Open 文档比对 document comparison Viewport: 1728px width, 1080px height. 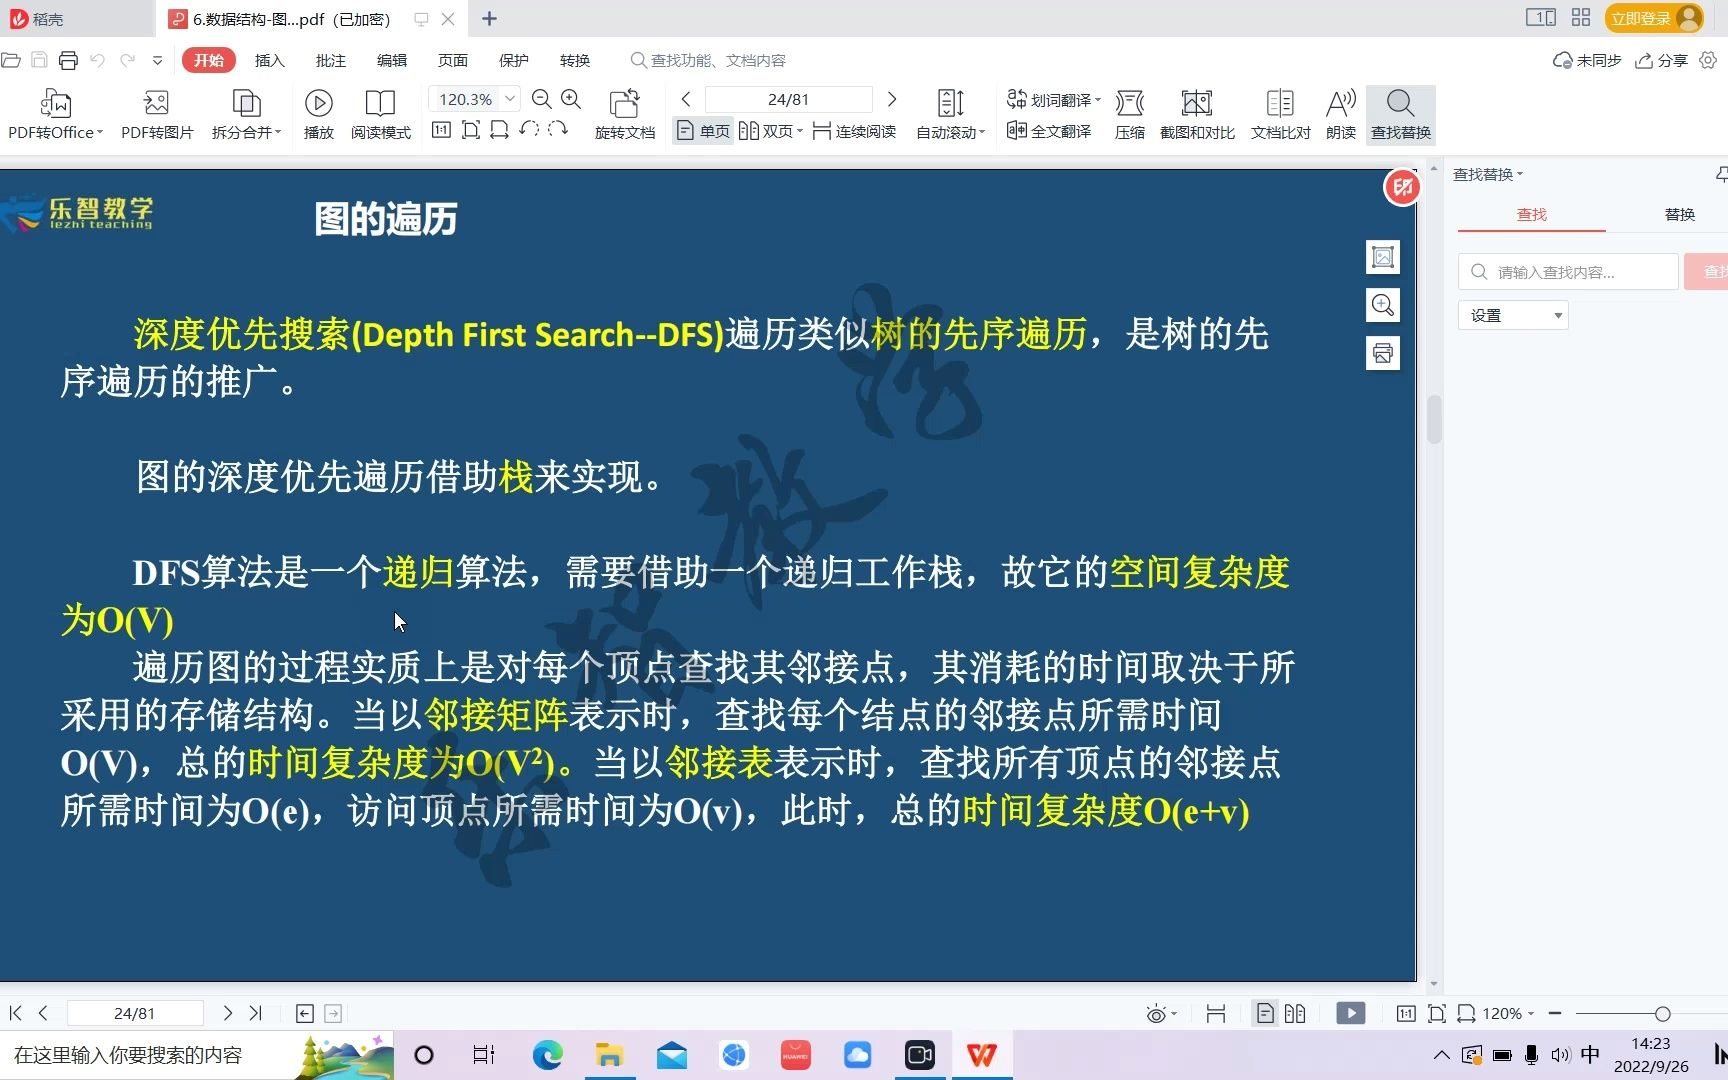point(1278,113)
